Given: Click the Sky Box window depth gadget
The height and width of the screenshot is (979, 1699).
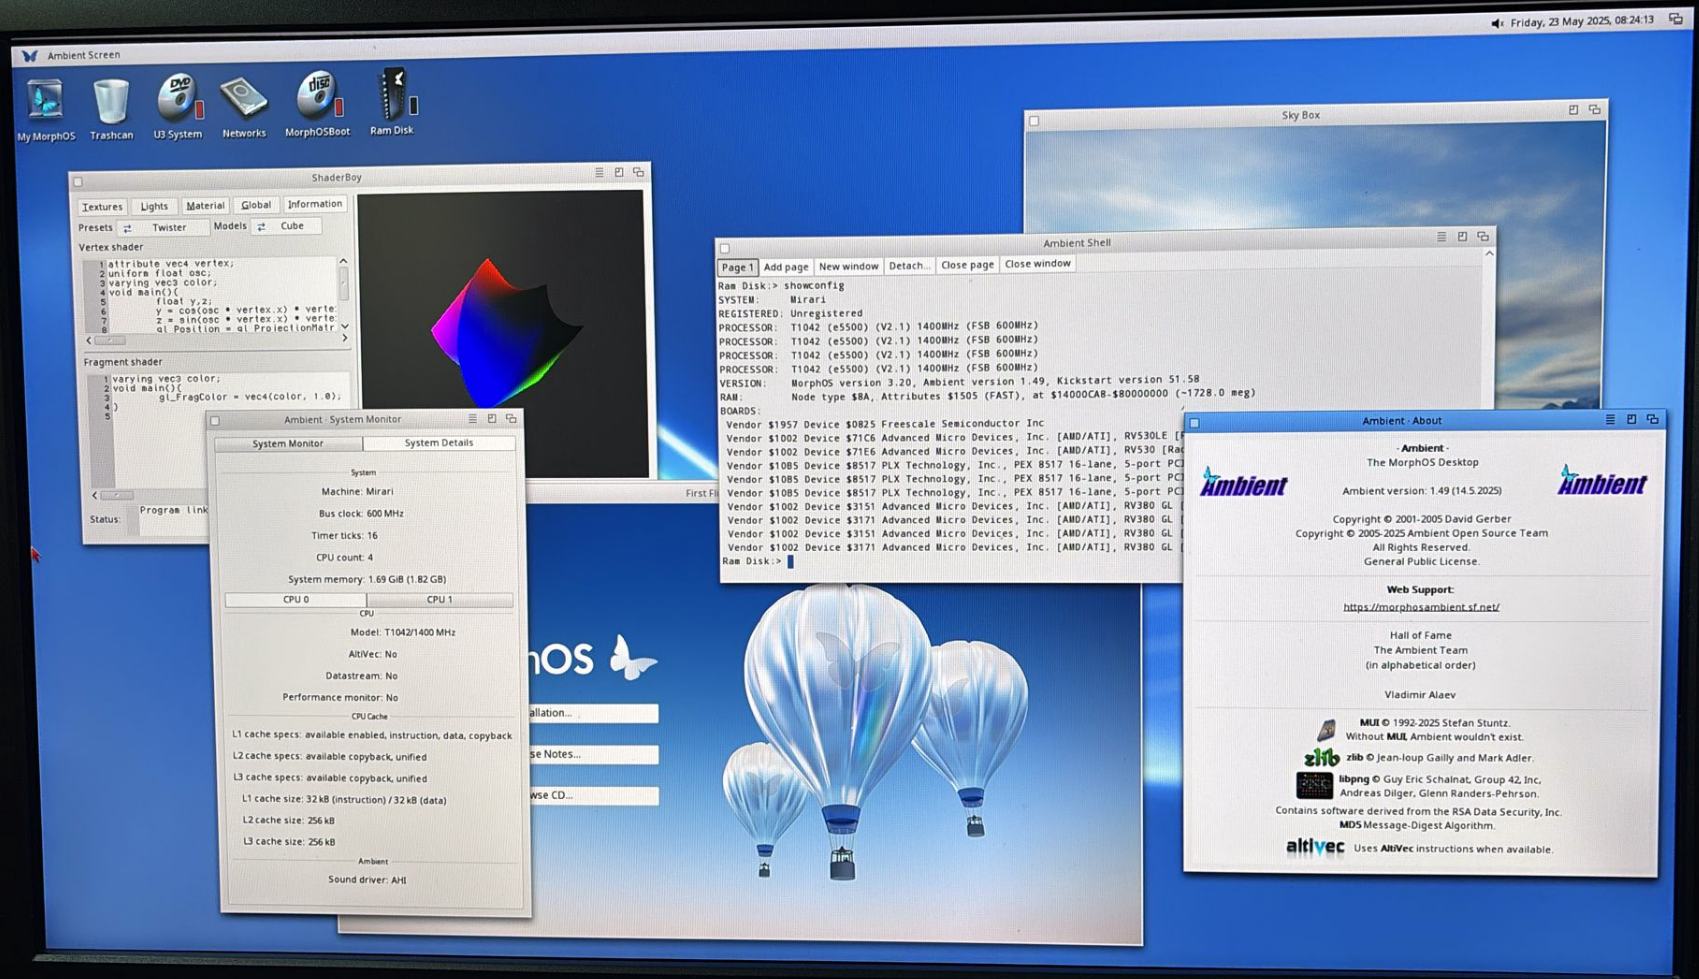Looking at the screenshot, I should pyautogui.click(x=1595, y=110).
